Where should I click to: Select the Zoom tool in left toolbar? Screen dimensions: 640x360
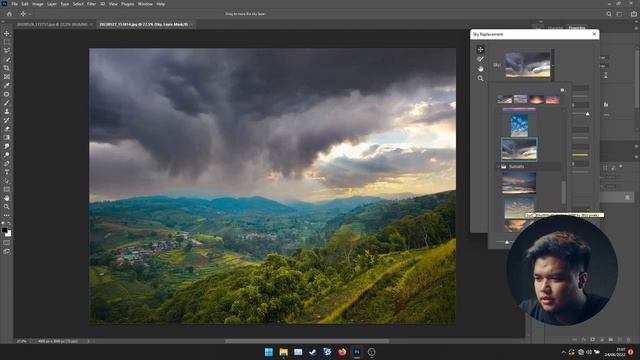[7, 207]
